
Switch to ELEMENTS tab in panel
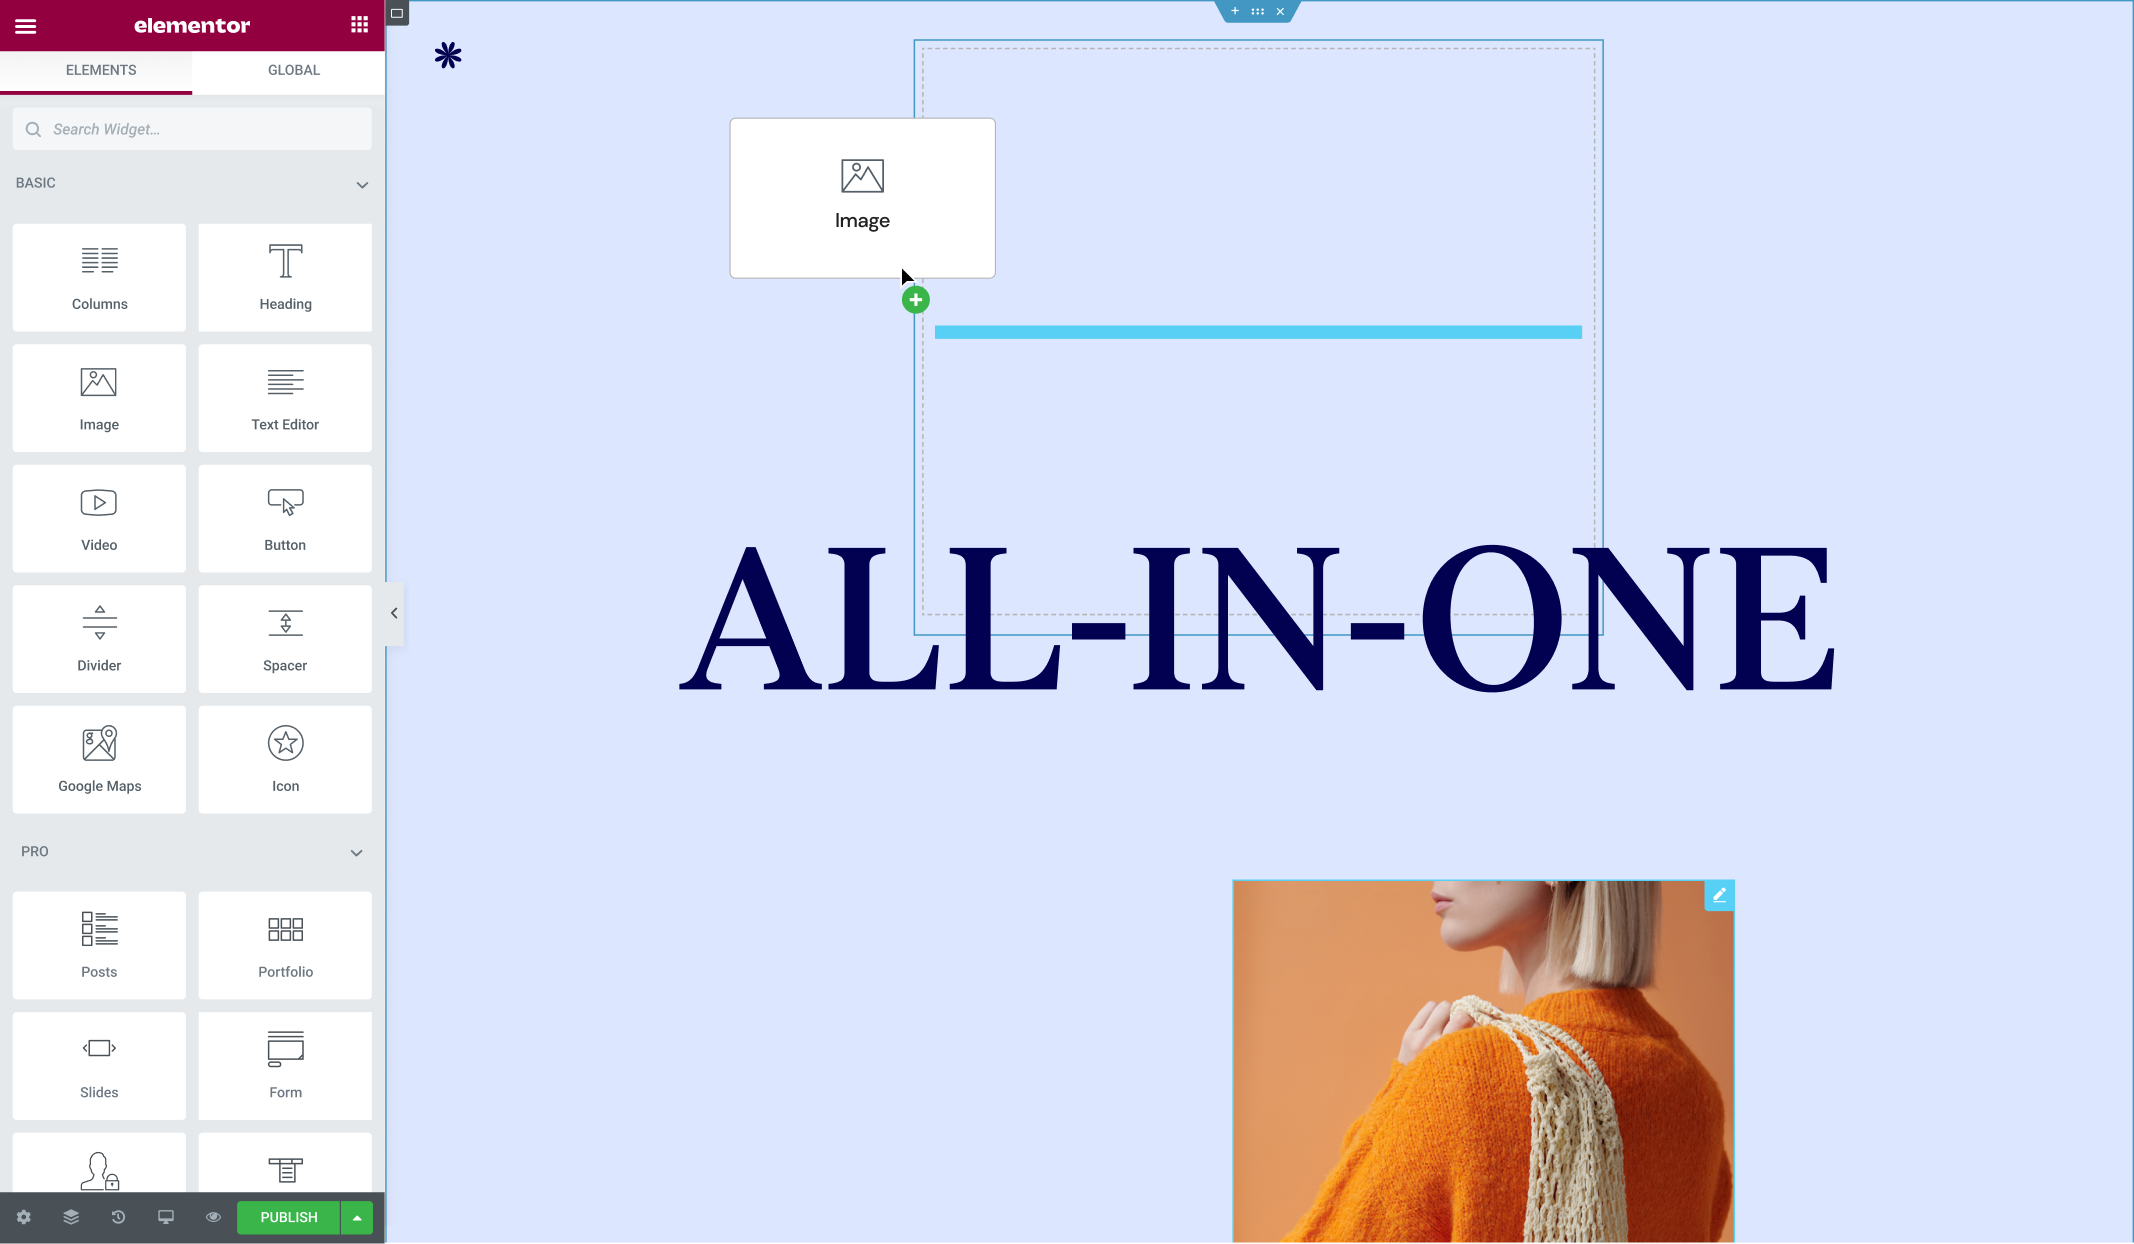(101, 70)
